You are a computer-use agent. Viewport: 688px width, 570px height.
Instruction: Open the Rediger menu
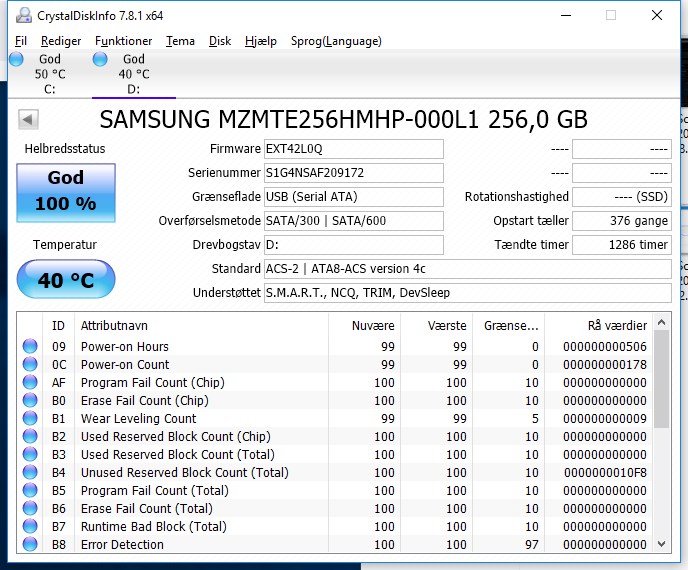pos(61,41)
